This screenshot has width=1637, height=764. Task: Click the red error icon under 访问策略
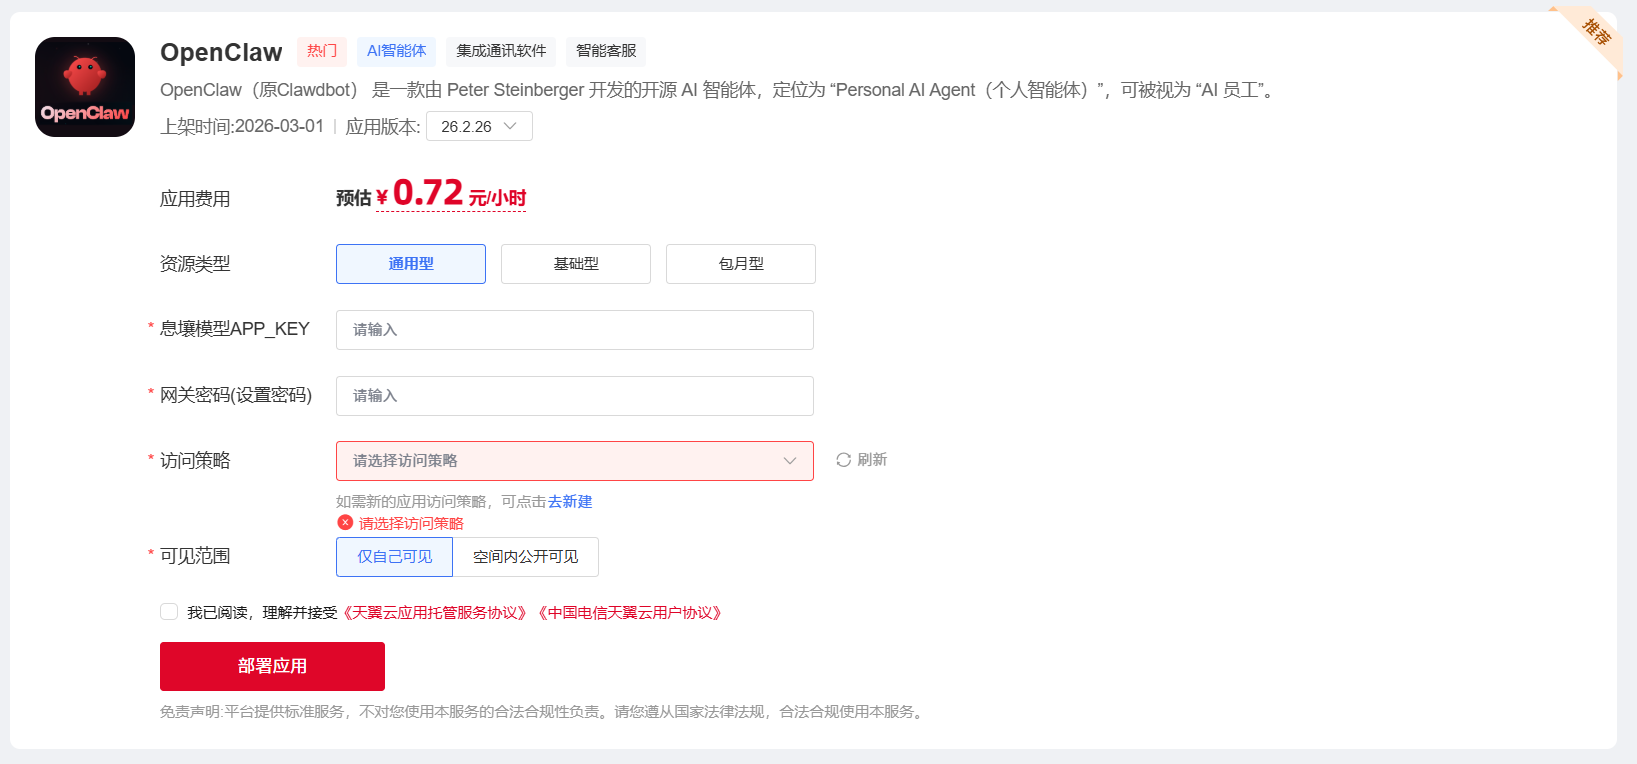(x=345, y=523)
